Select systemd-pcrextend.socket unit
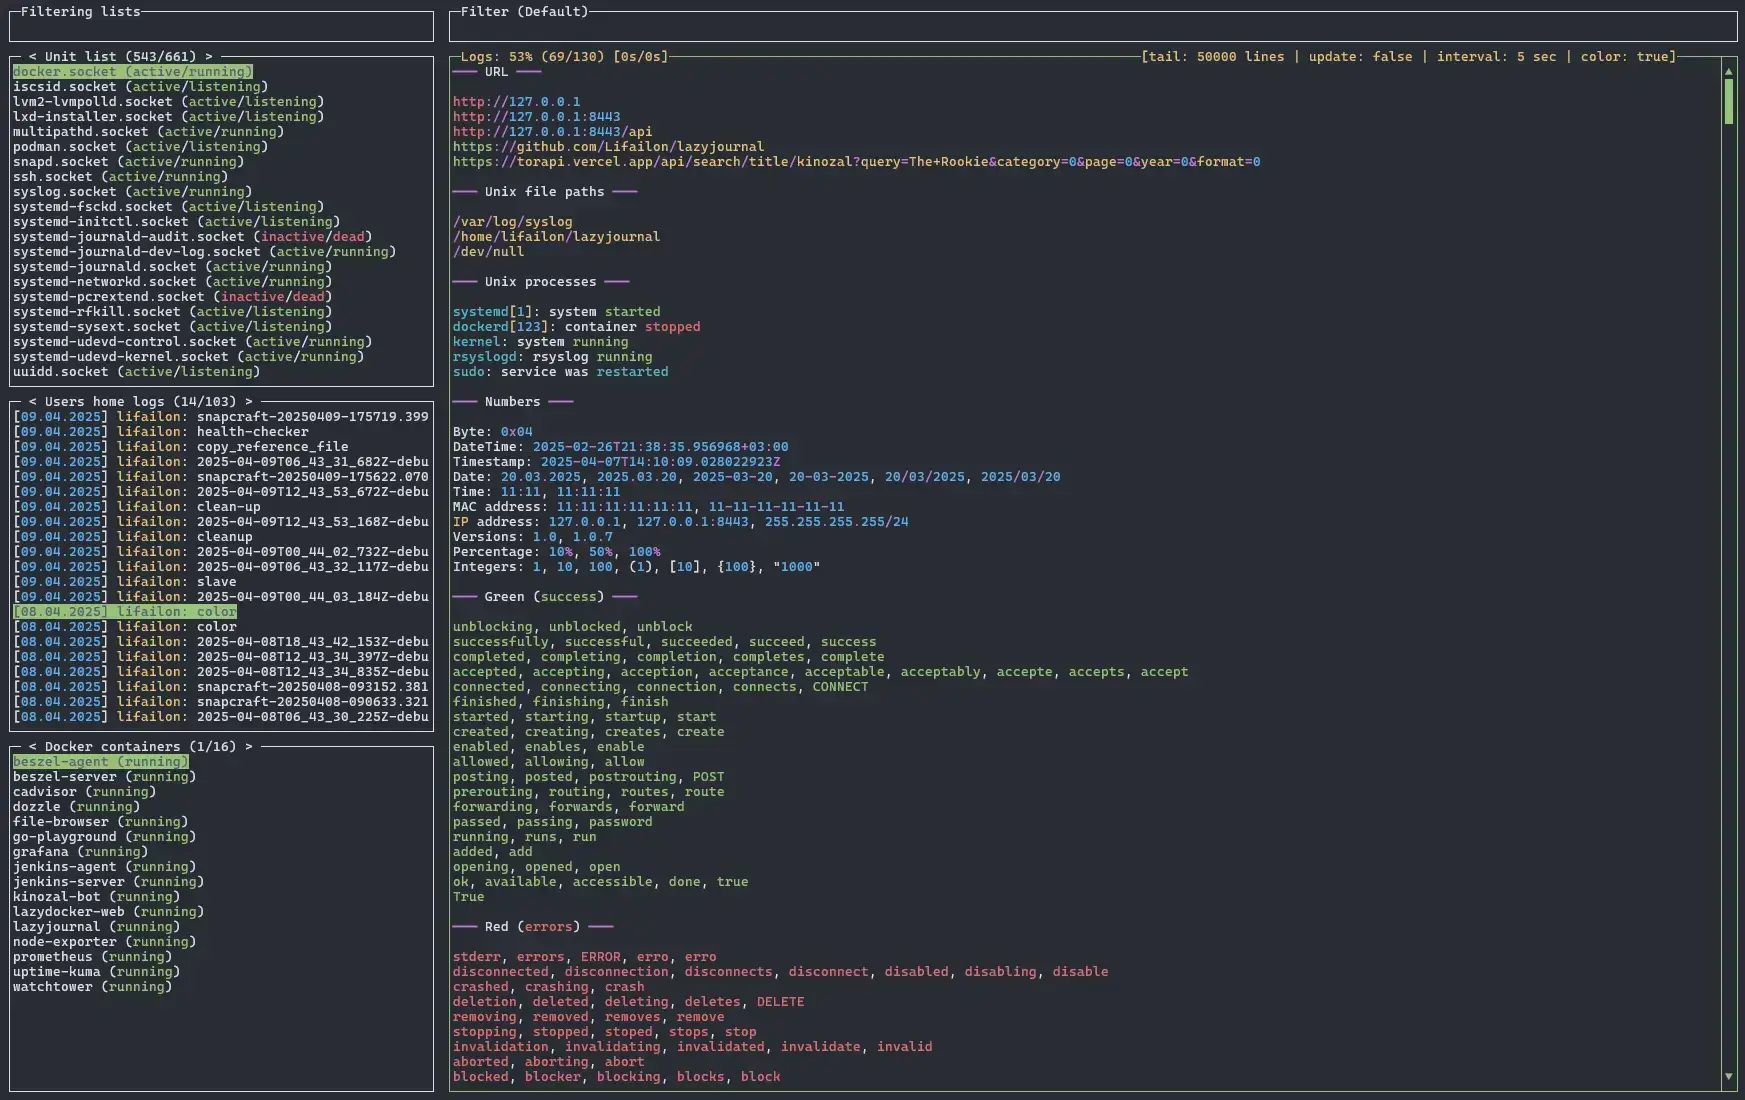This screenshot has height=1100, width=1745. [x=173, y=297]
